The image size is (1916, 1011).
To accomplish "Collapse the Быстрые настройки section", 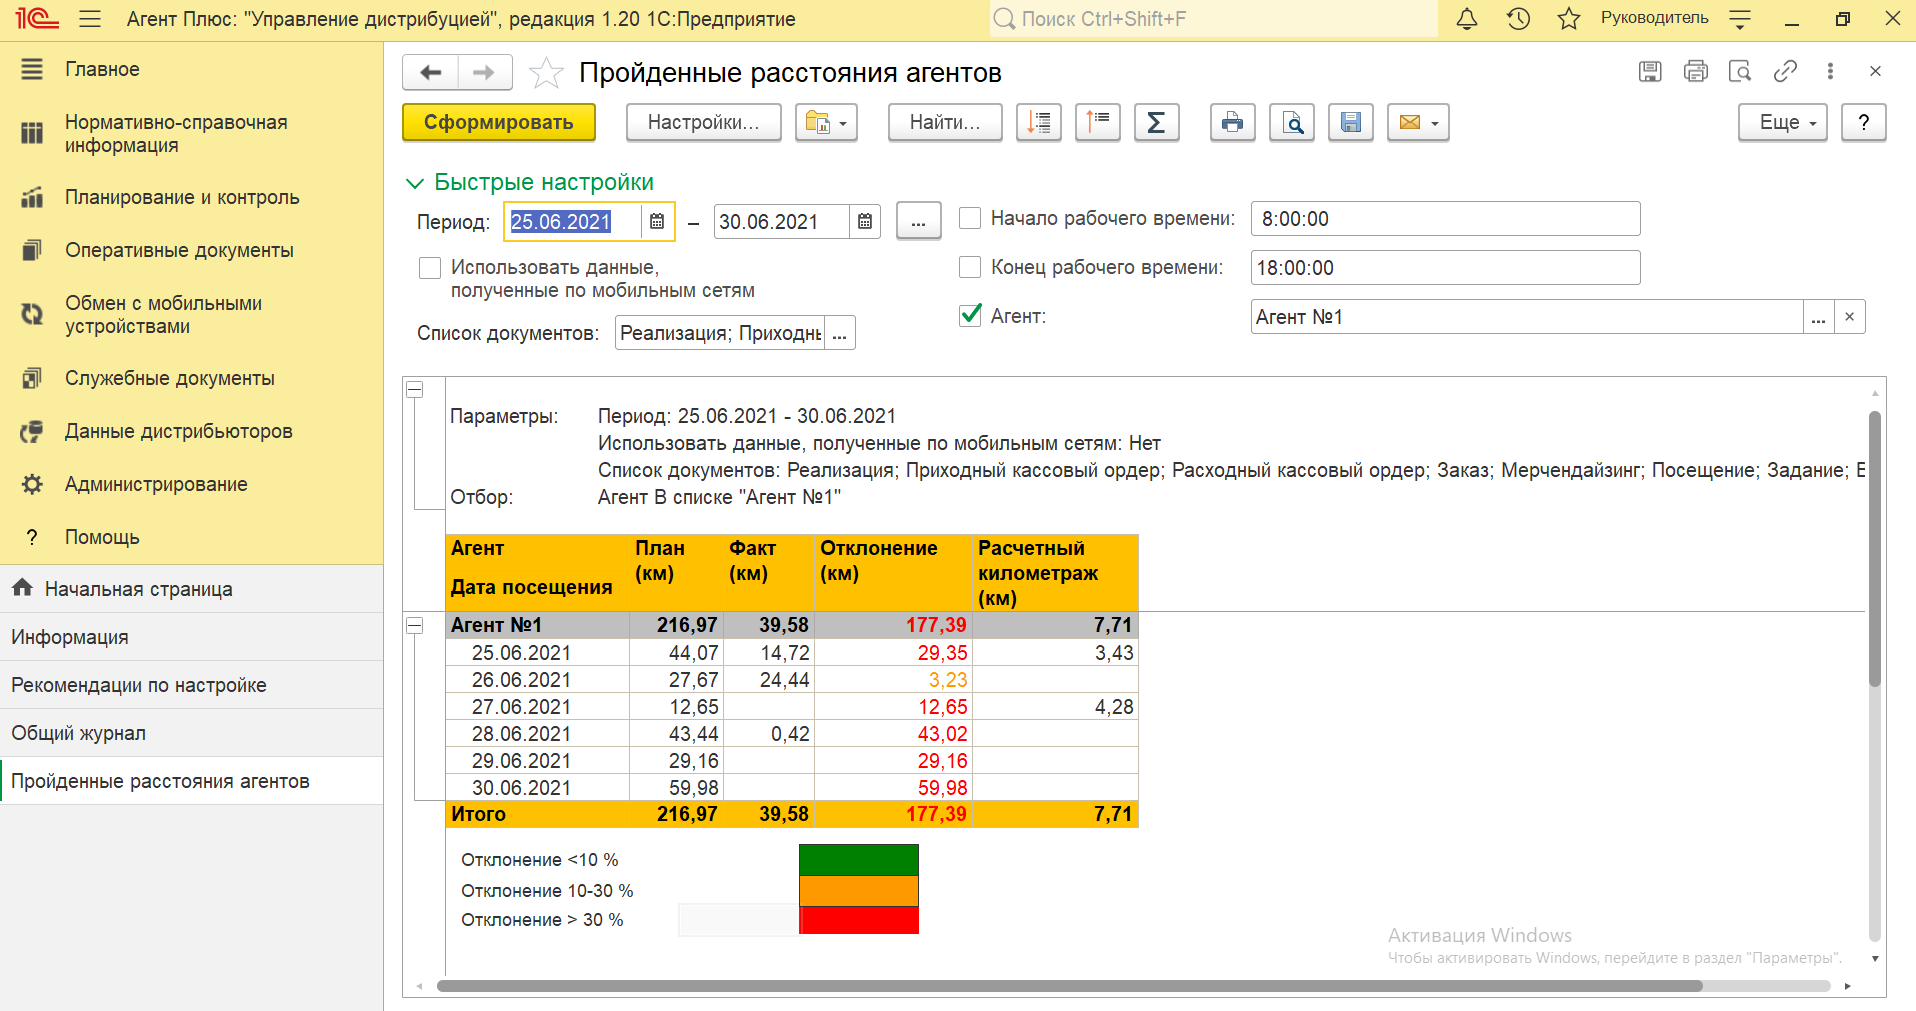I will click(414, 183).
